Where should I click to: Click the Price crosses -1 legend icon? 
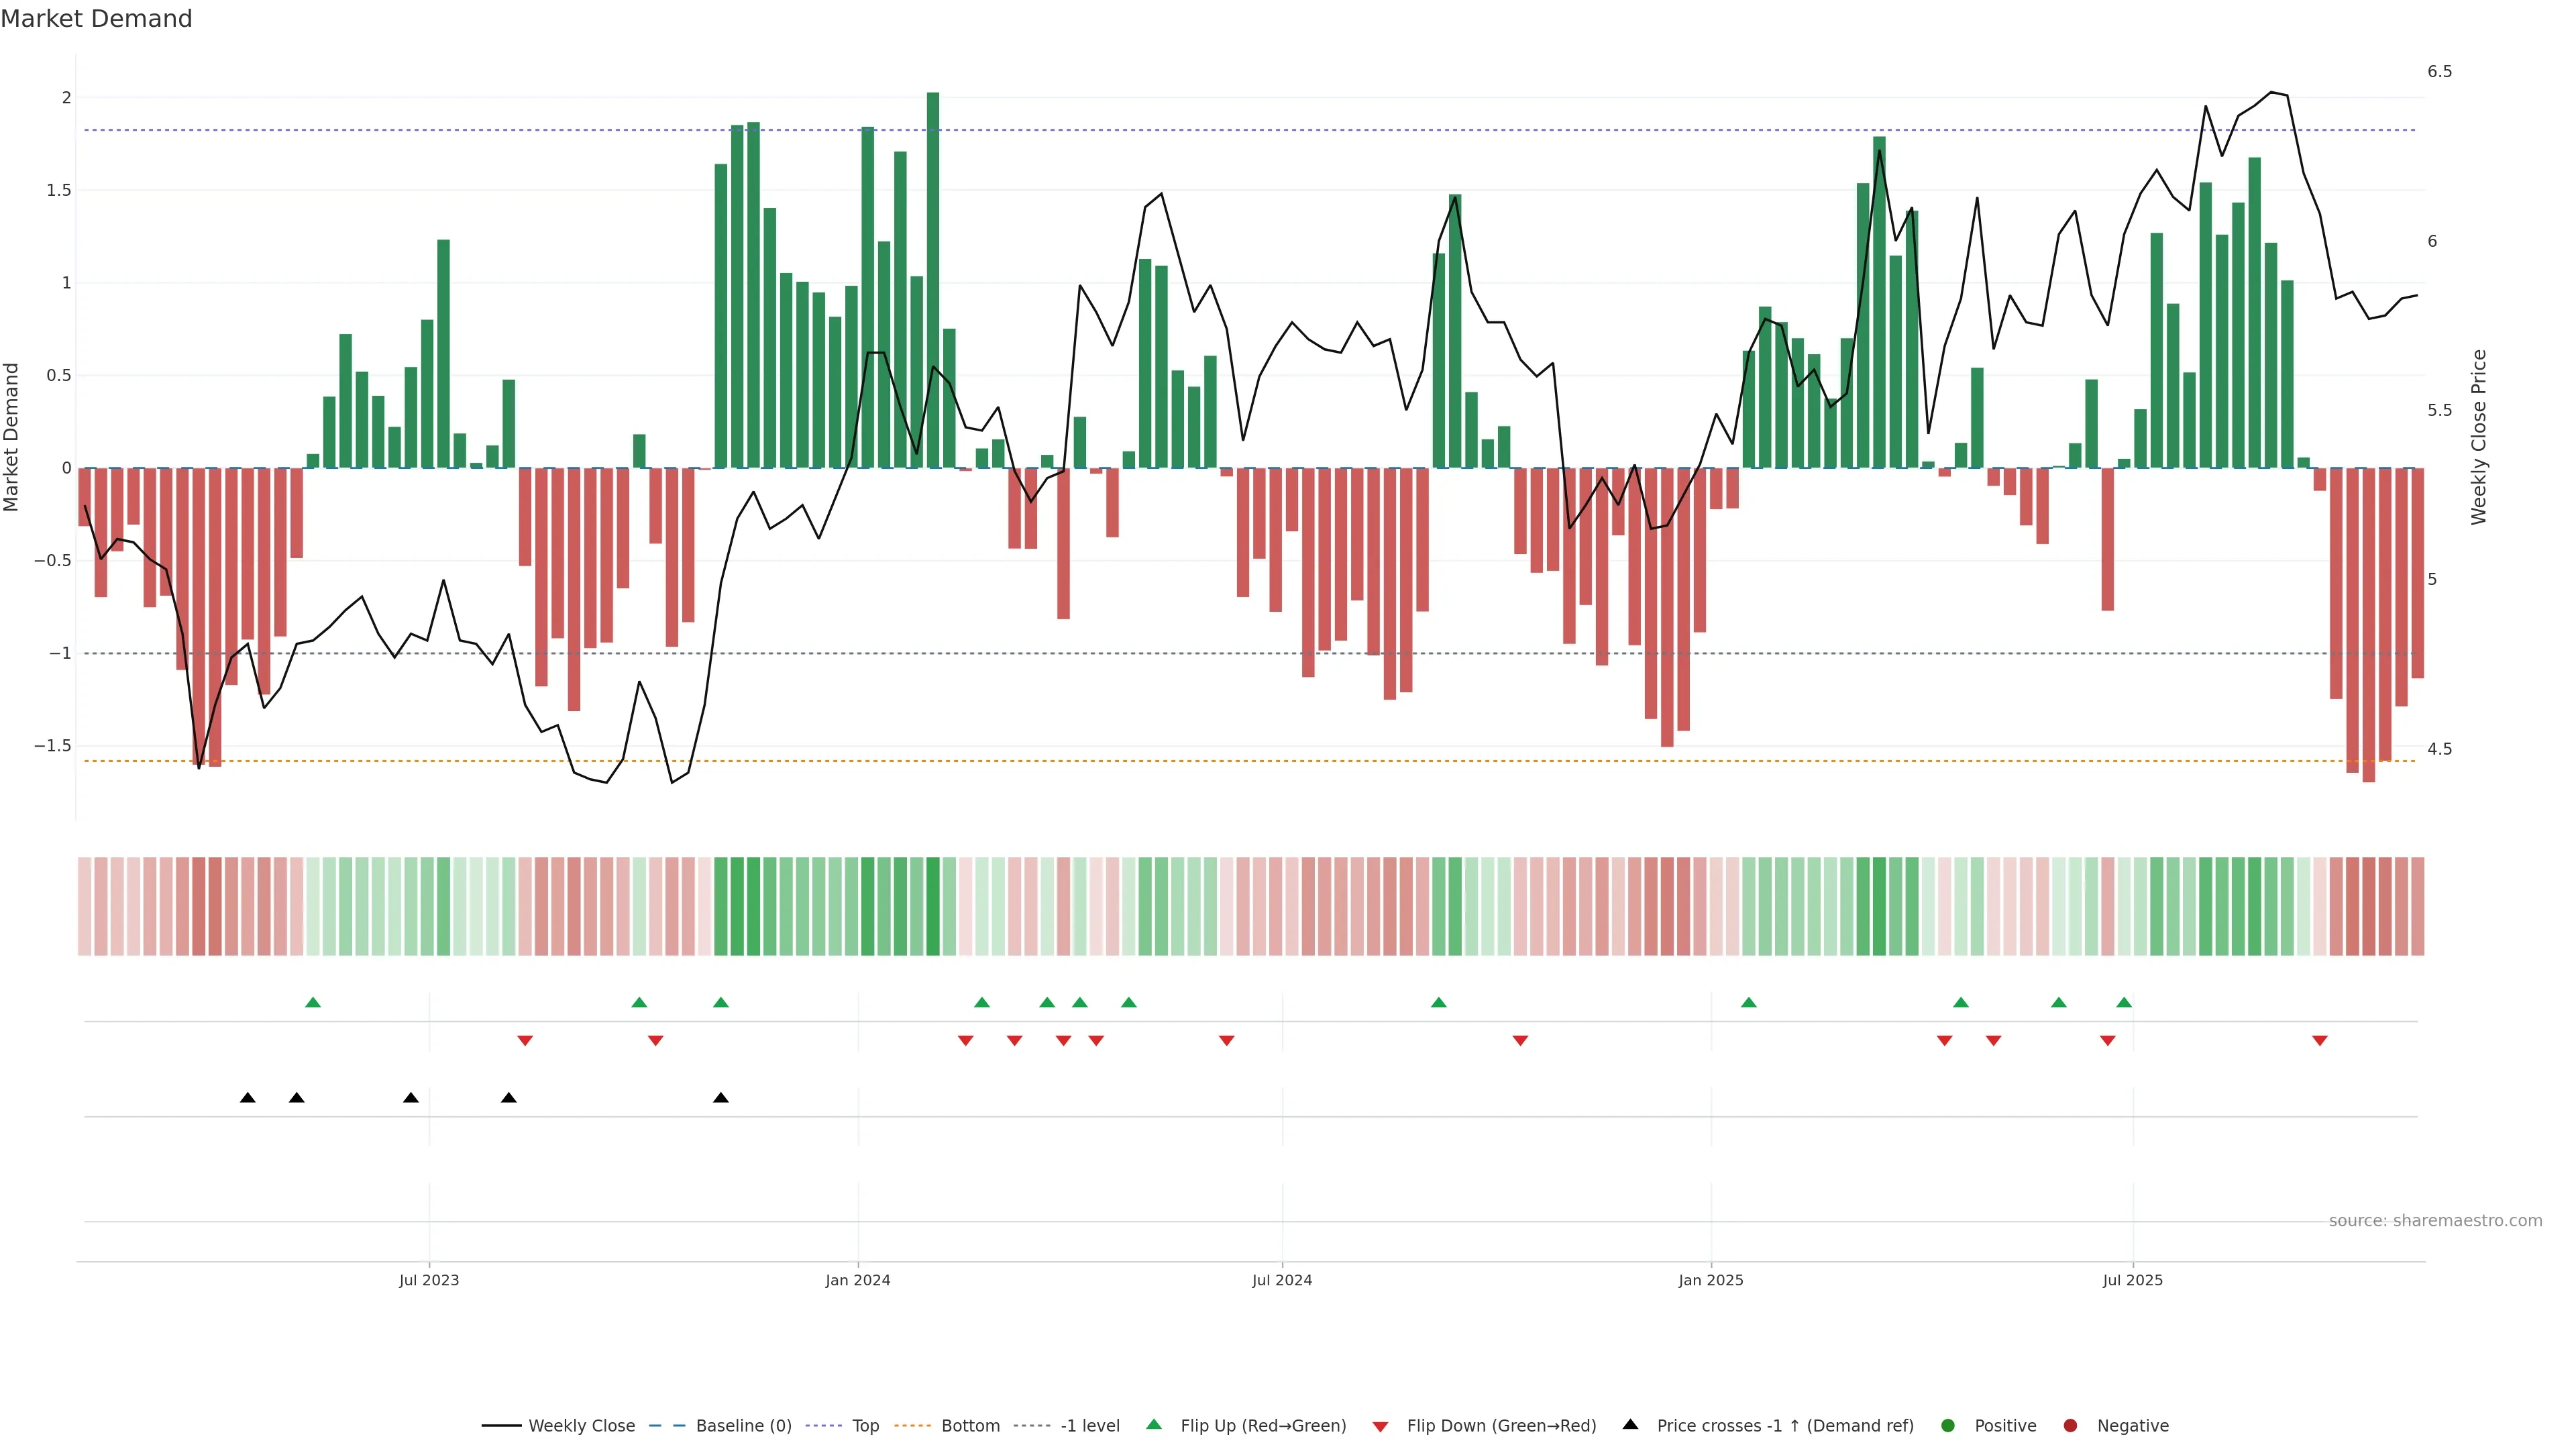pyautogui.click(x=1630, y=1424)
